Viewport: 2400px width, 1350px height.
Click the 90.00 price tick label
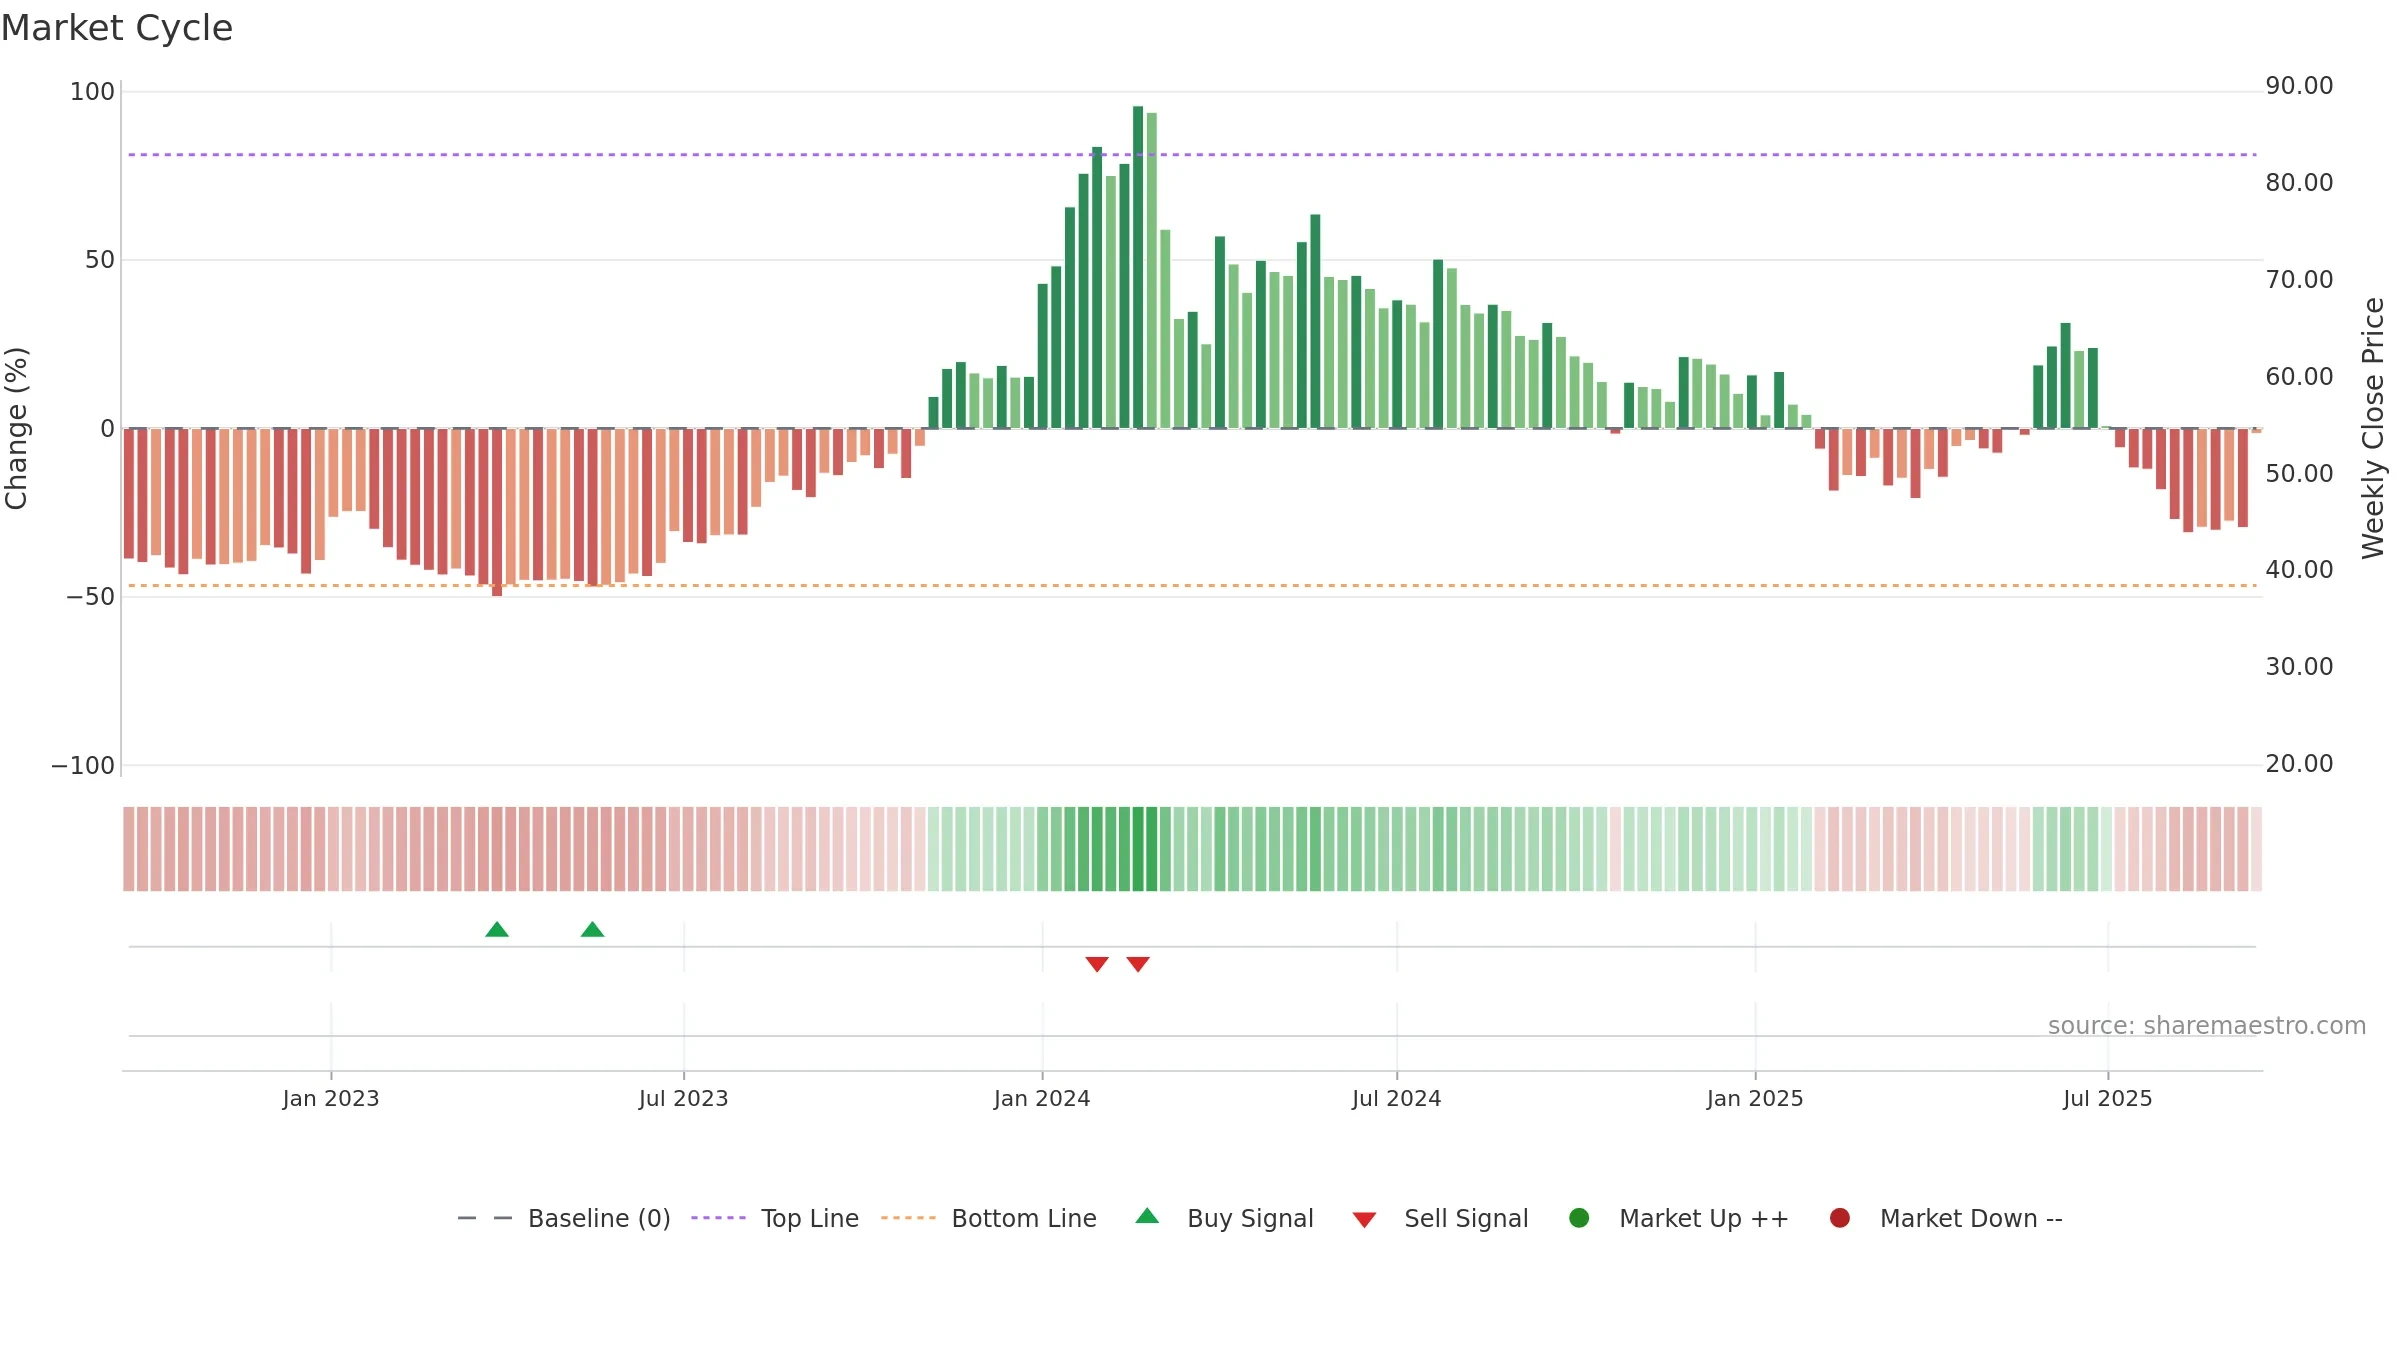(x=2299, y=86)
